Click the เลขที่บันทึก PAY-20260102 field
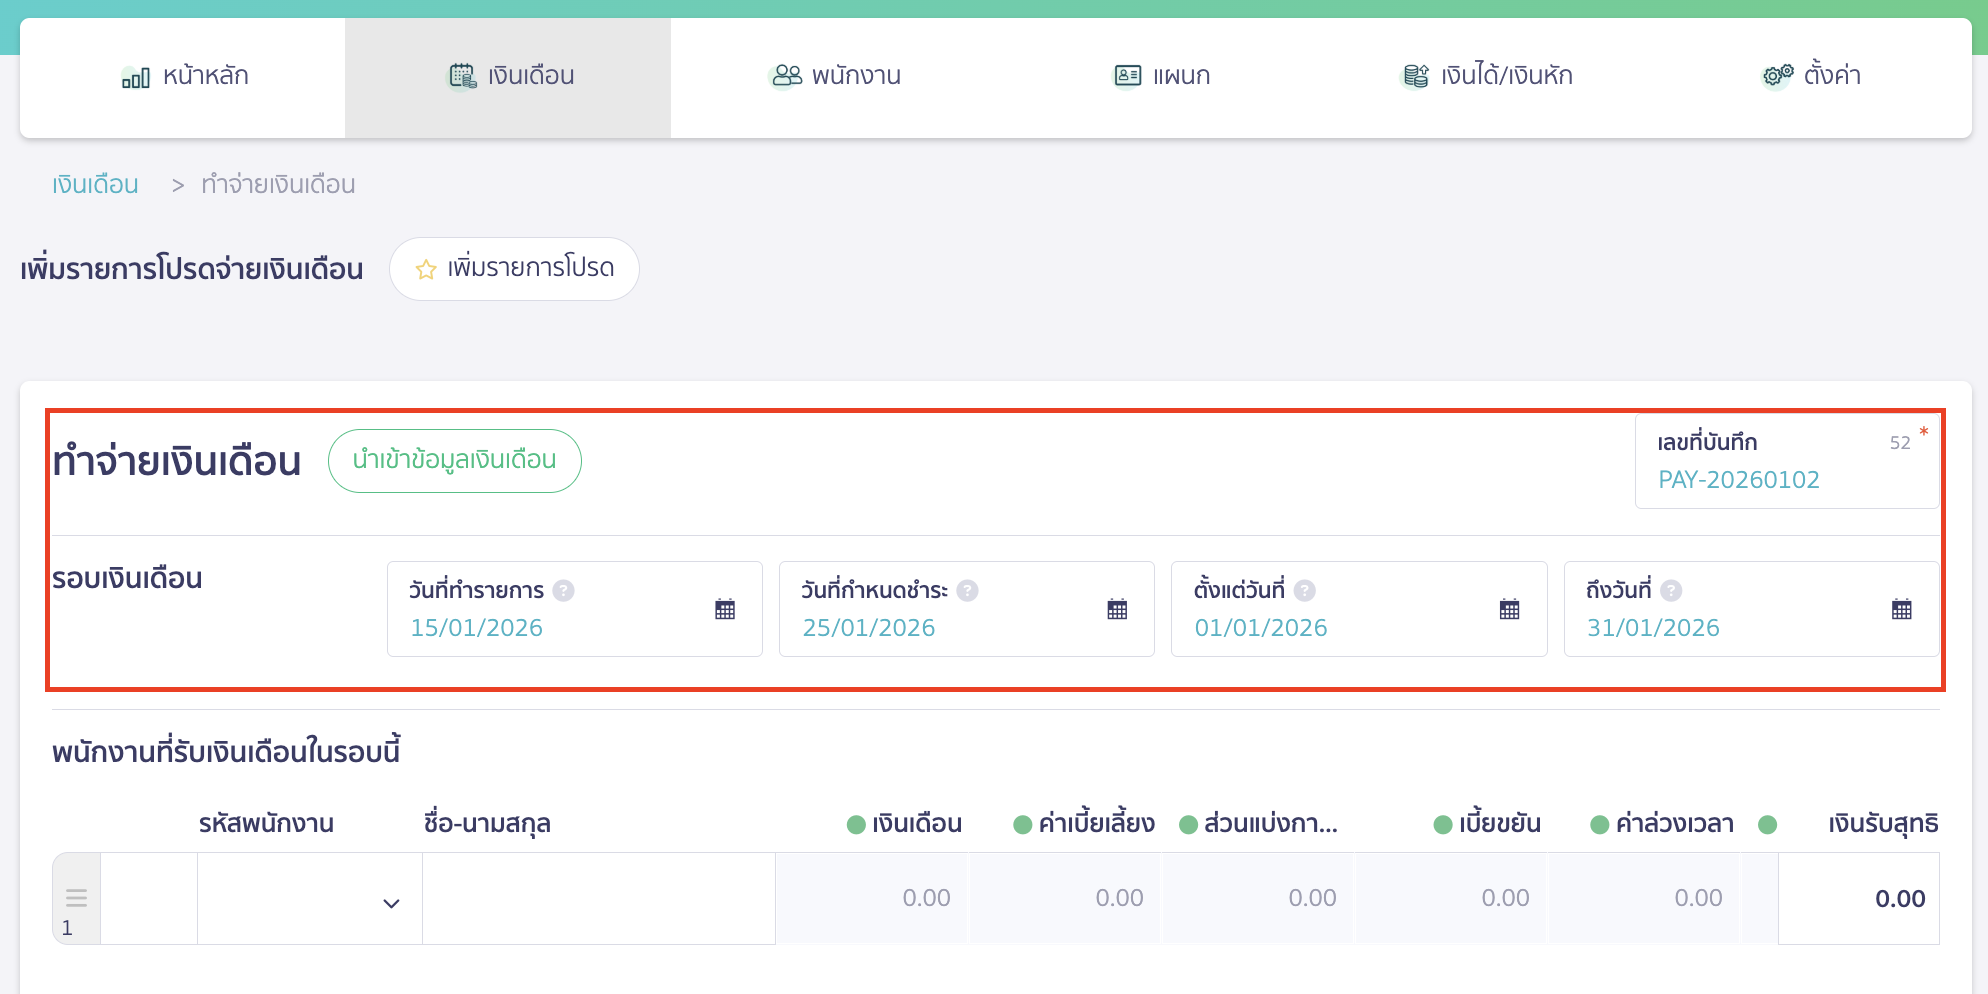 [1738, 480]
